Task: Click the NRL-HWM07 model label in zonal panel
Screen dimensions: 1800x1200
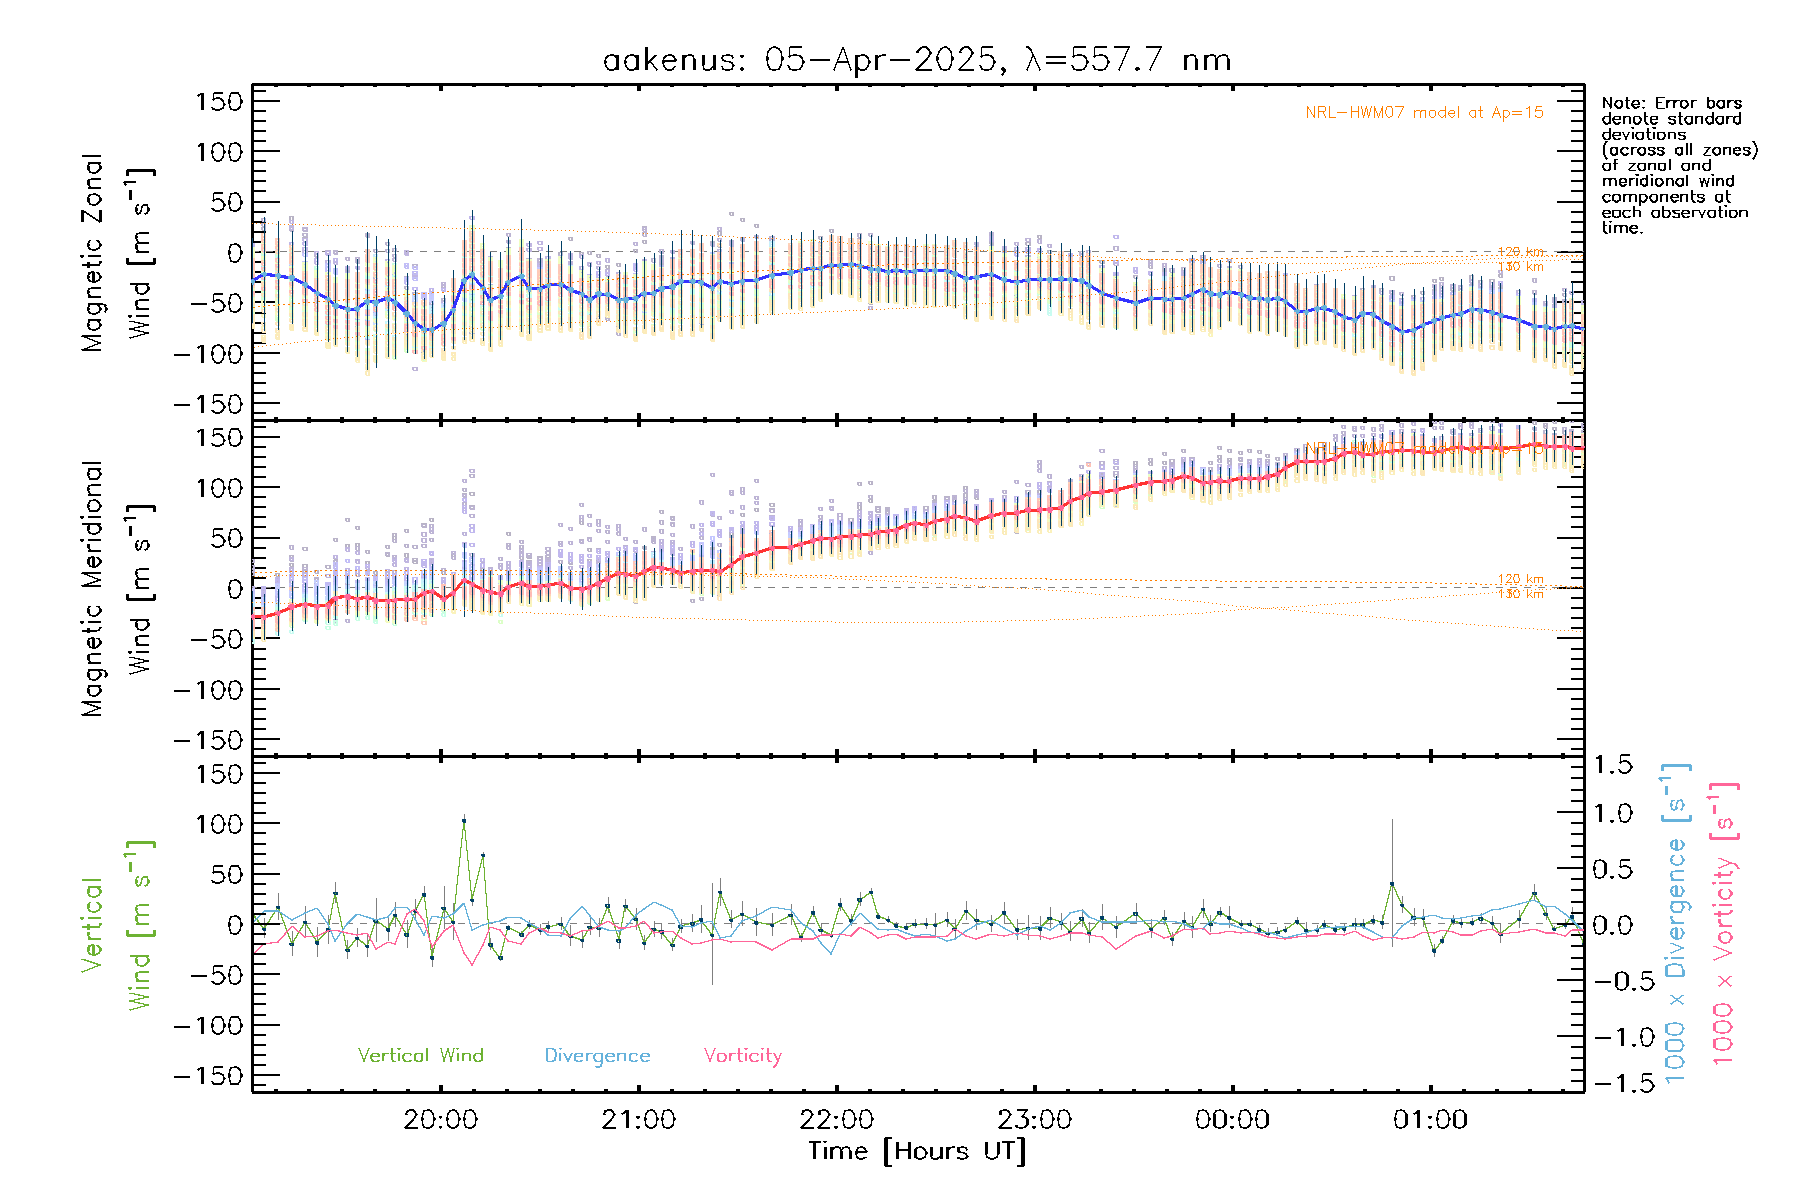Action: (x=1424, y=112)
